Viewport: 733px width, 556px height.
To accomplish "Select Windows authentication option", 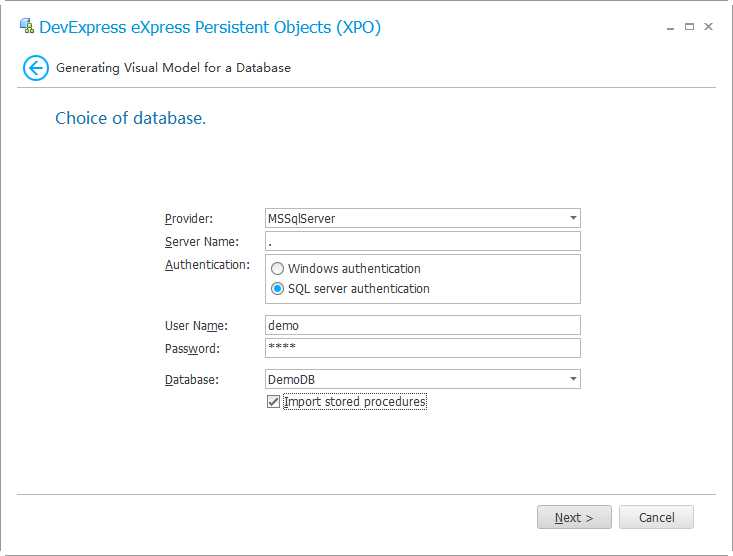I will click(x=278, y=269).
